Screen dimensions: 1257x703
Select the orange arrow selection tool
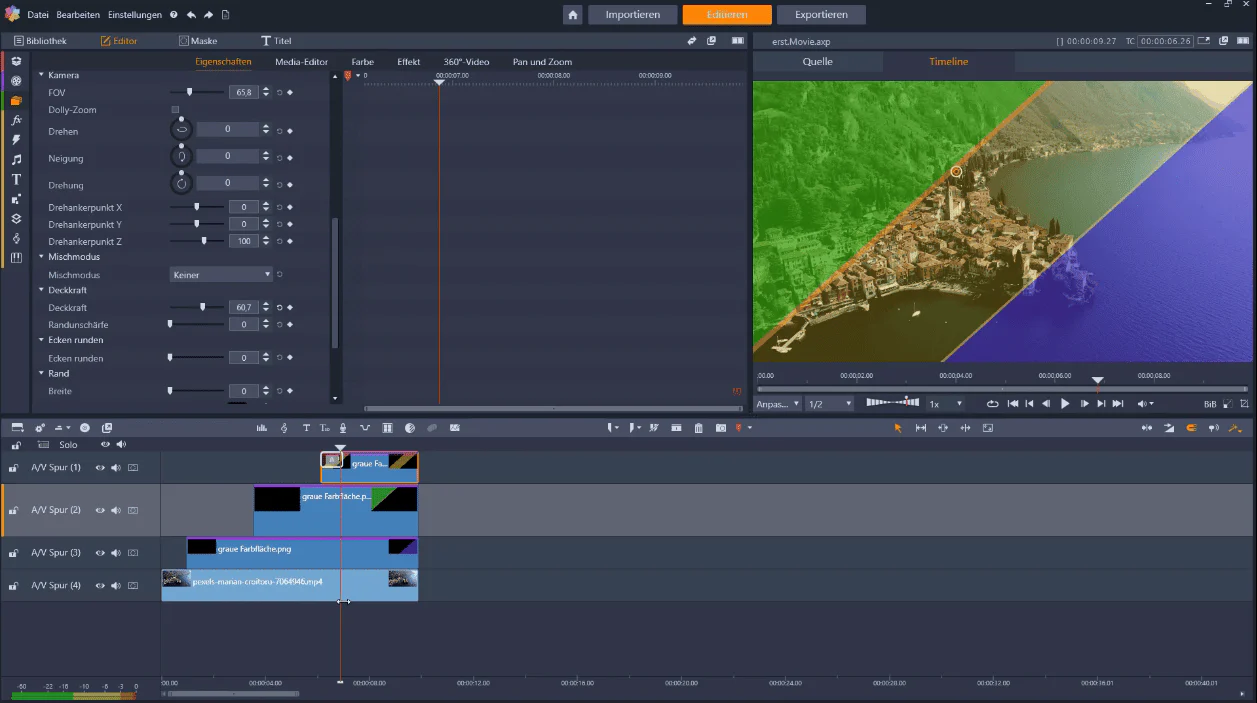point(897,428)
